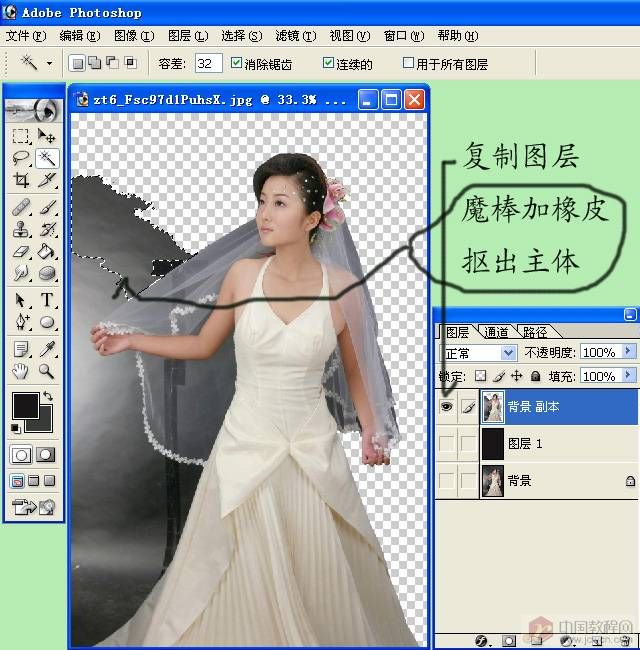Screen dimensions: 640x650
Task: Select the Eyedropper tool
Action: (x=47, y=348)
